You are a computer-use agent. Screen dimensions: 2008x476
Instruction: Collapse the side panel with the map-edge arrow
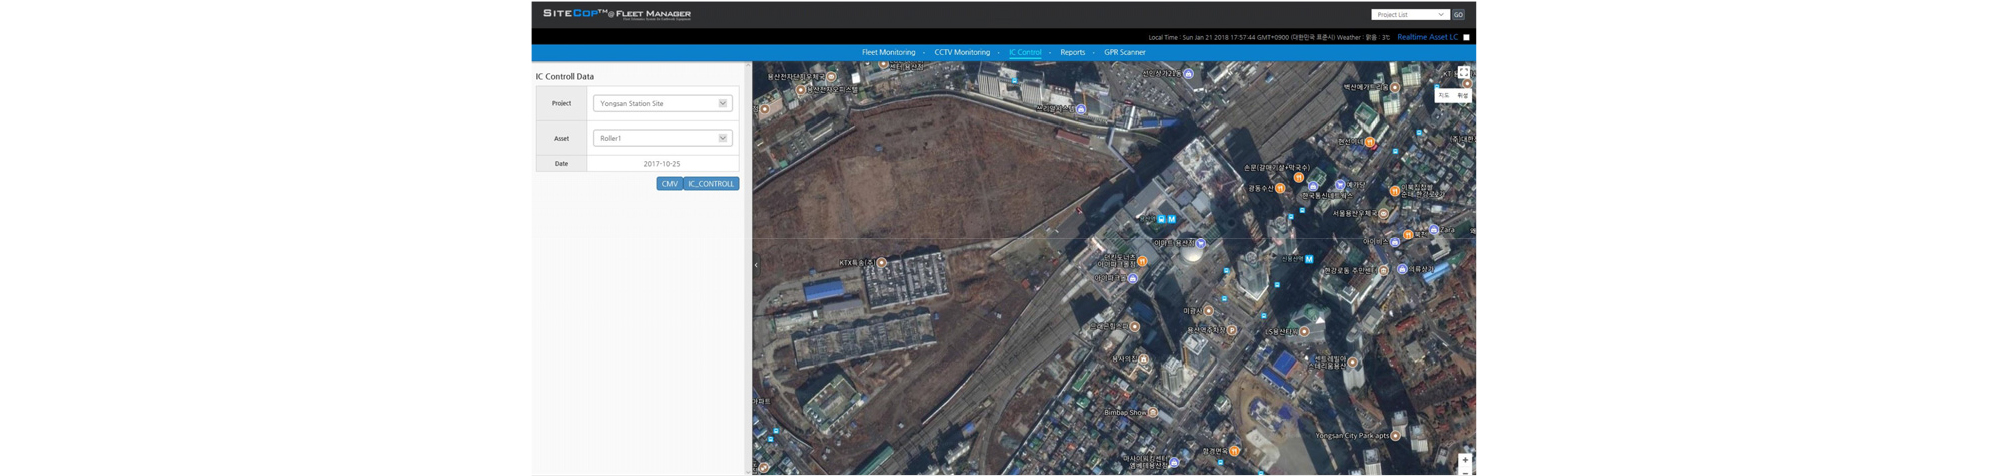[x=756, y=265]
